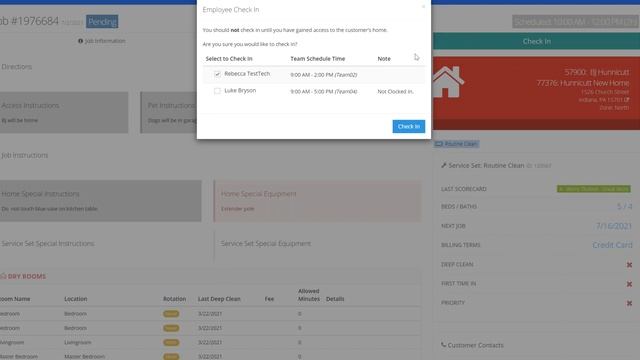Click the Deep Clean red X icon

[x=629, y=265]
